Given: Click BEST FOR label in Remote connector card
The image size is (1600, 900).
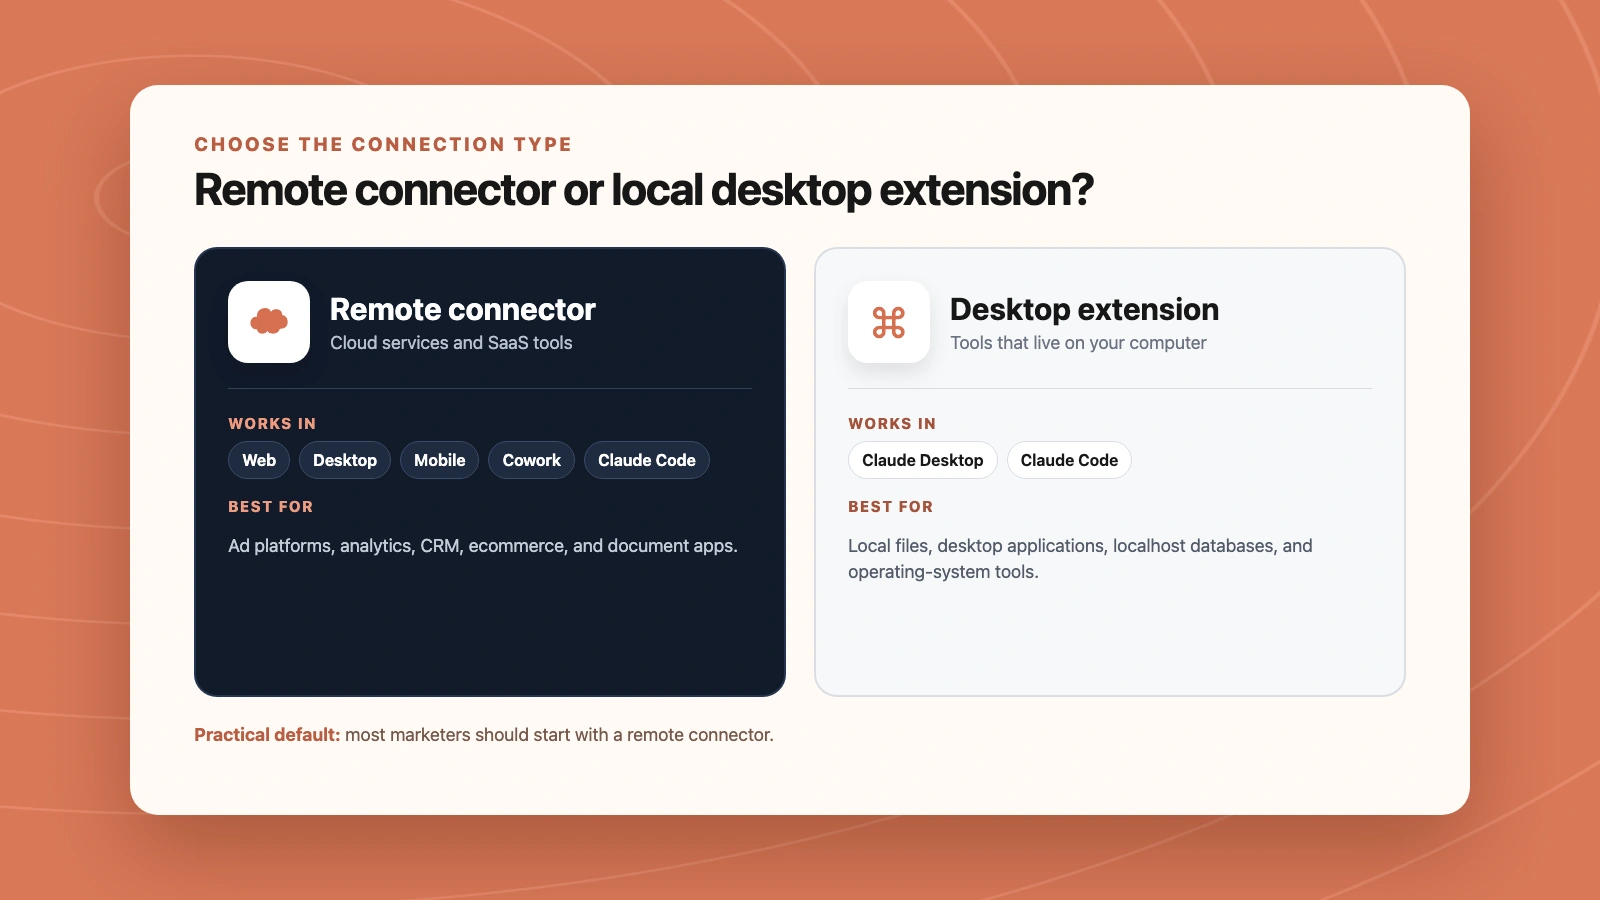Looking at the screenshot, I should pyautogui.click(x=270, y=507).
